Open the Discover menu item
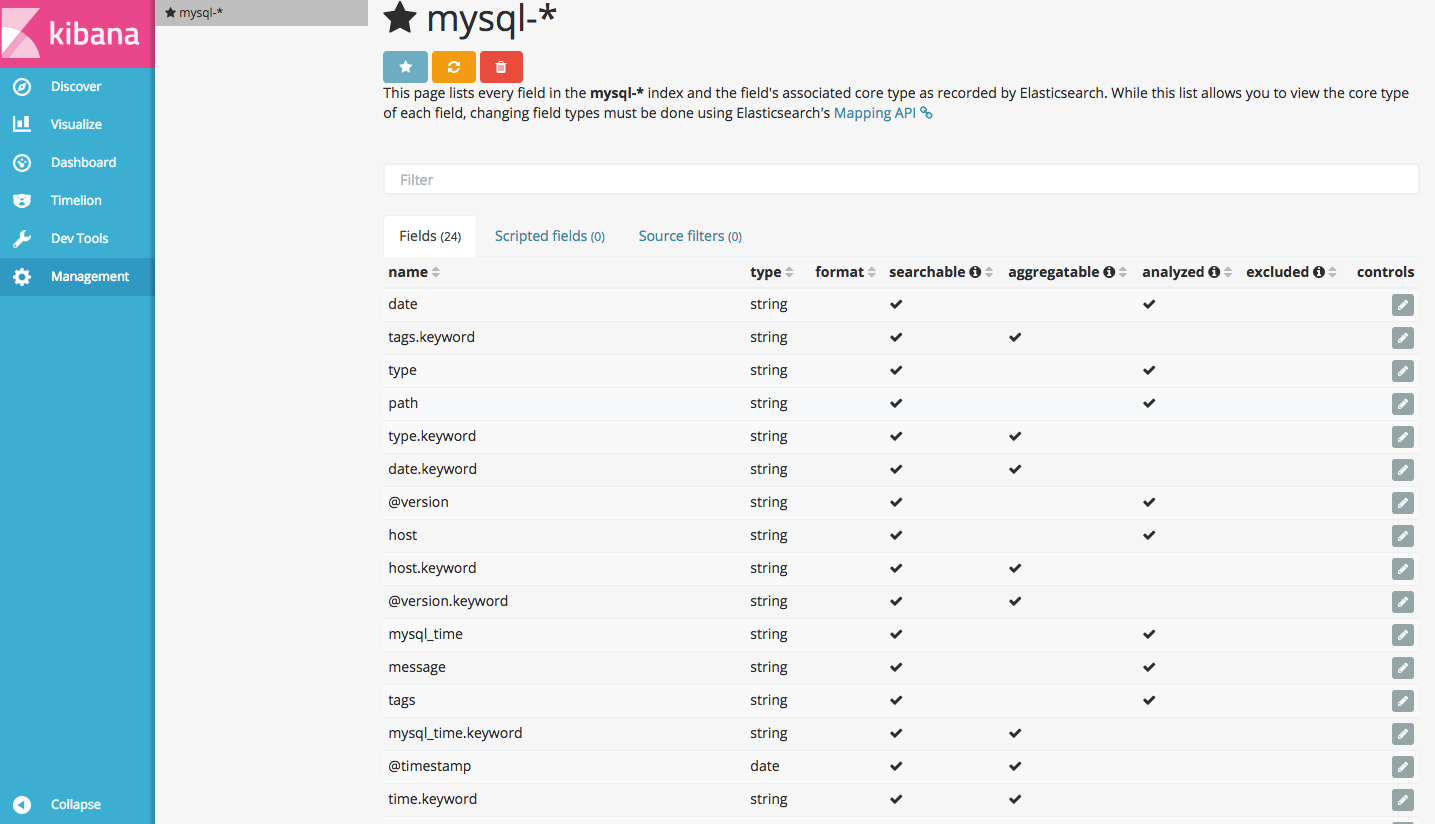Image resolution: width=1435 pixels, height=824 pixels. 76,86
